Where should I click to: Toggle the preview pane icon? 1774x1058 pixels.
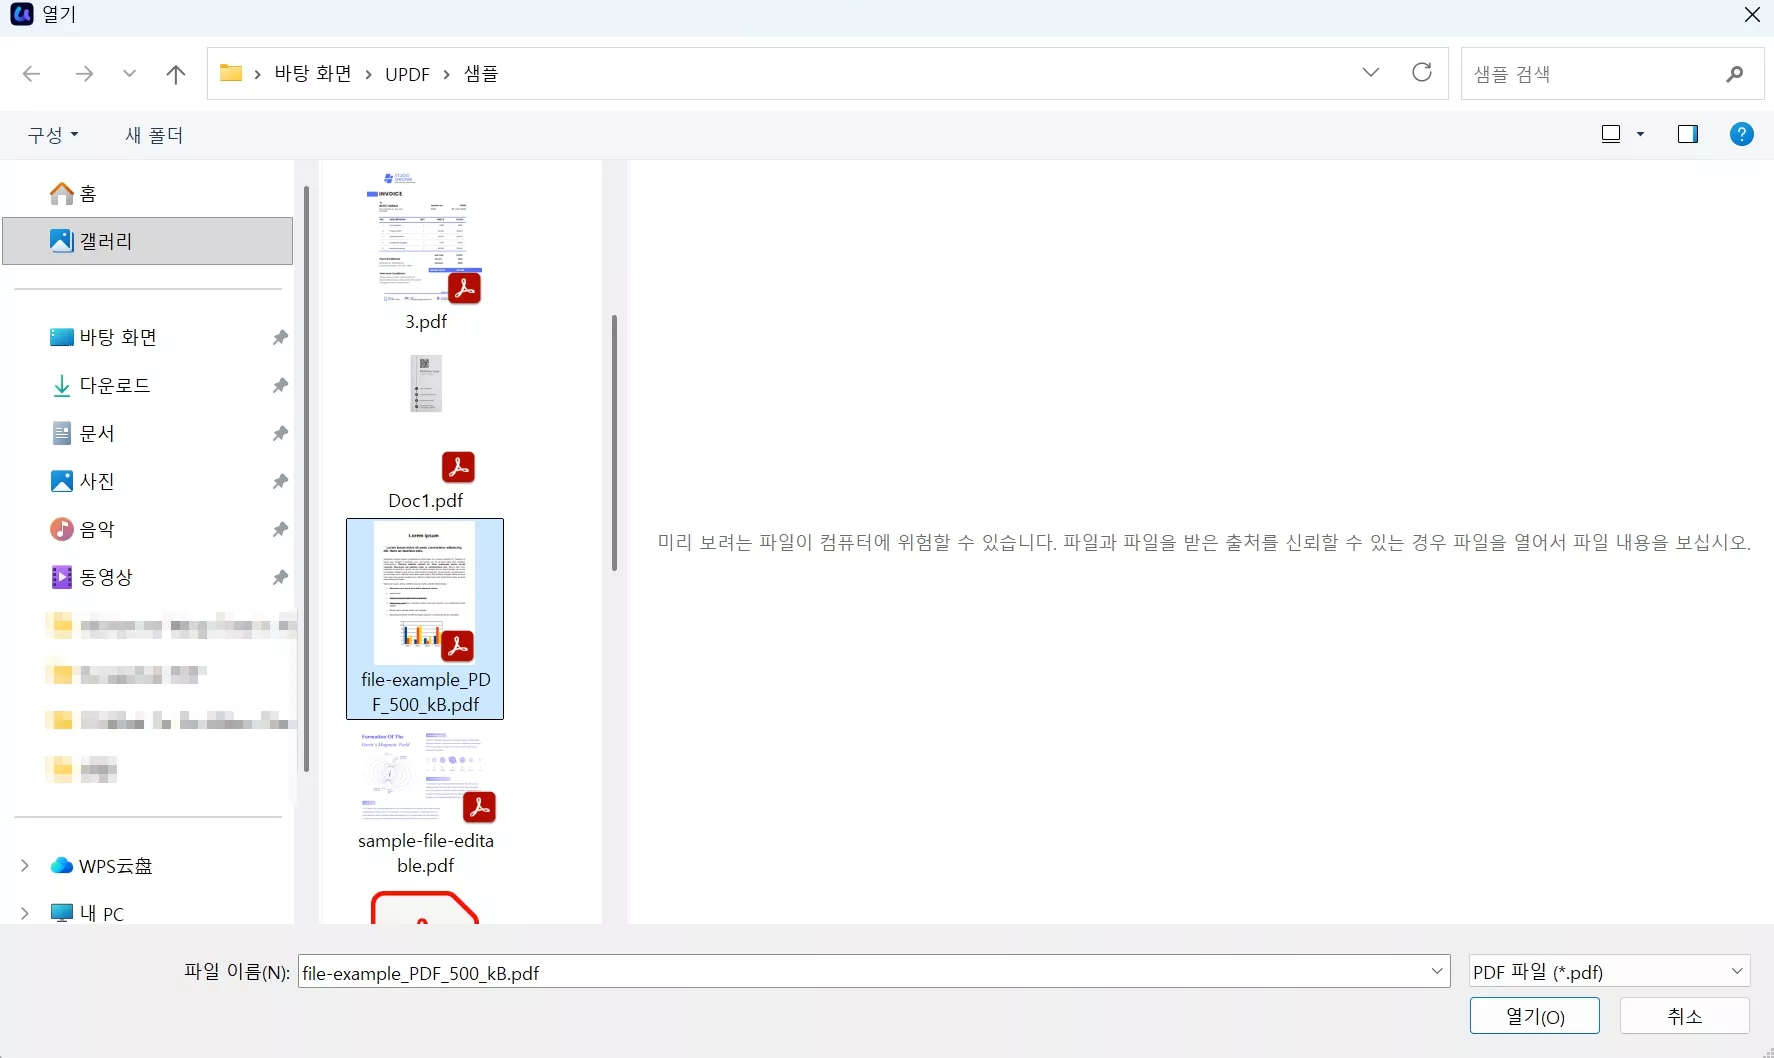[1688, 133]
